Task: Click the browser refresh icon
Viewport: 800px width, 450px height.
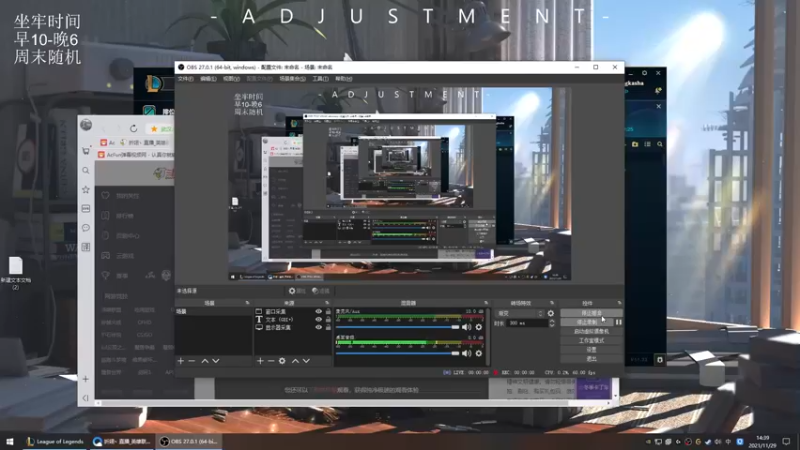Action: coord(133,129)
